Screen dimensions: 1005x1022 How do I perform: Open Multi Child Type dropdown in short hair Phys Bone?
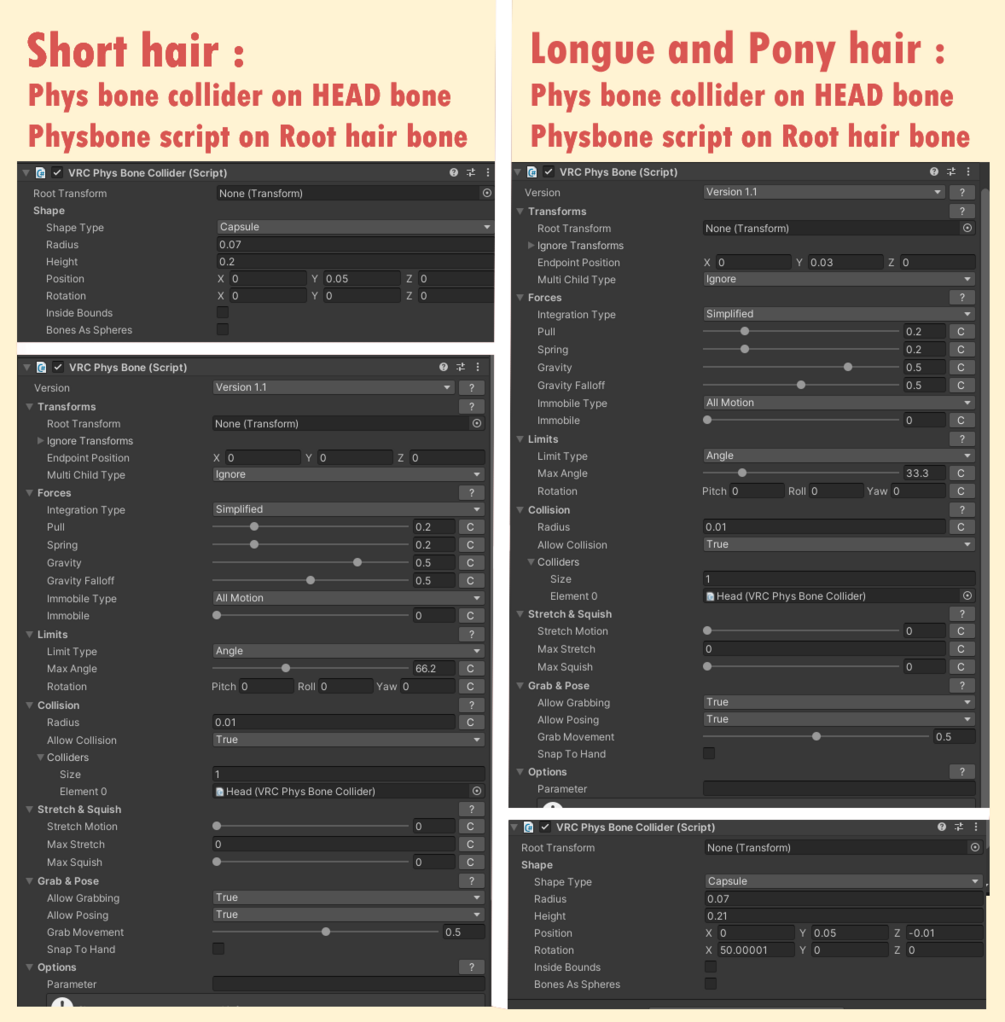(x=348, y=474)
